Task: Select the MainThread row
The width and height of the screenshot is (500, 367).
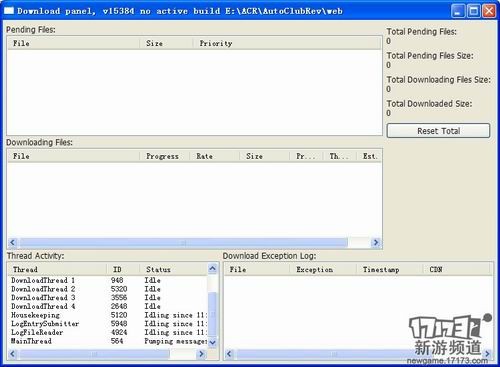Action: tap(107, 341)
